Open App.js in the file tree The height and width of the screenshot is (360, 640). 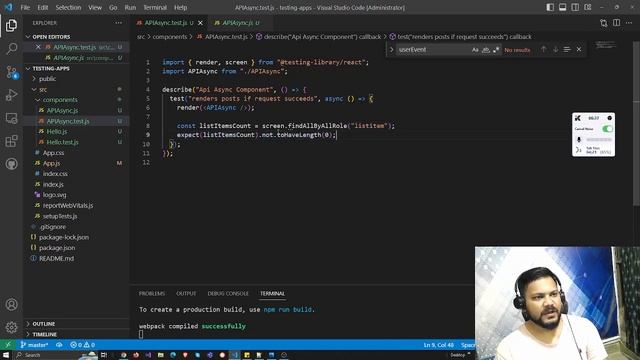click(x=51, y=163)
